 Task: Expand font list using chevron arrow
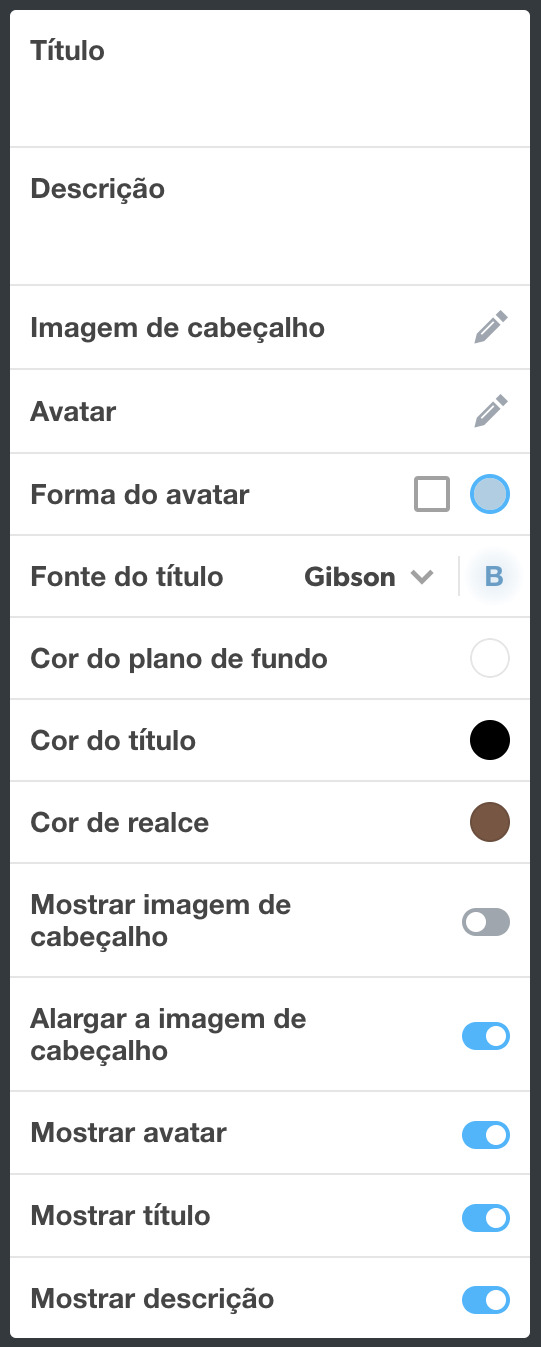[x=422, y=577]
